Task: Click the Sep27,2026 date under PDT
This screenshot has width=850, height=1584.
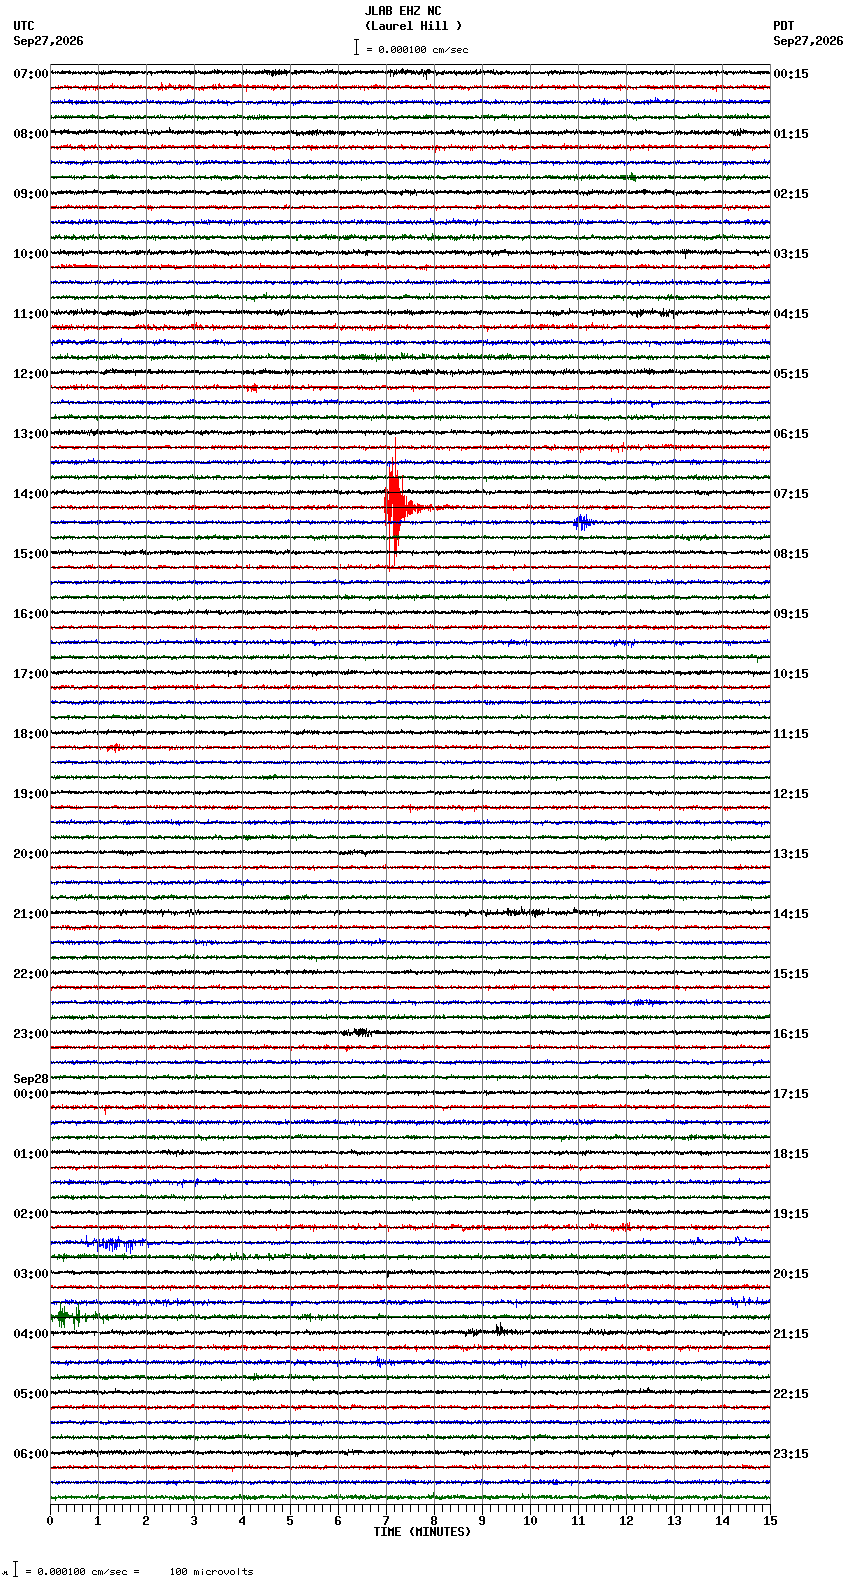Action: click(808, 41)
